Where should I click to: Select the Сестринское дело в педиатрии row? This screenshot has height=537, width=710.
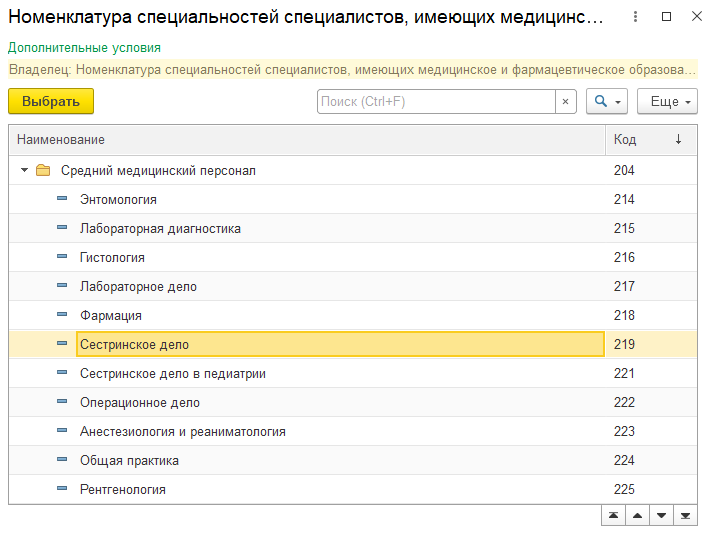pyautogui.click(x=173, y=374)
